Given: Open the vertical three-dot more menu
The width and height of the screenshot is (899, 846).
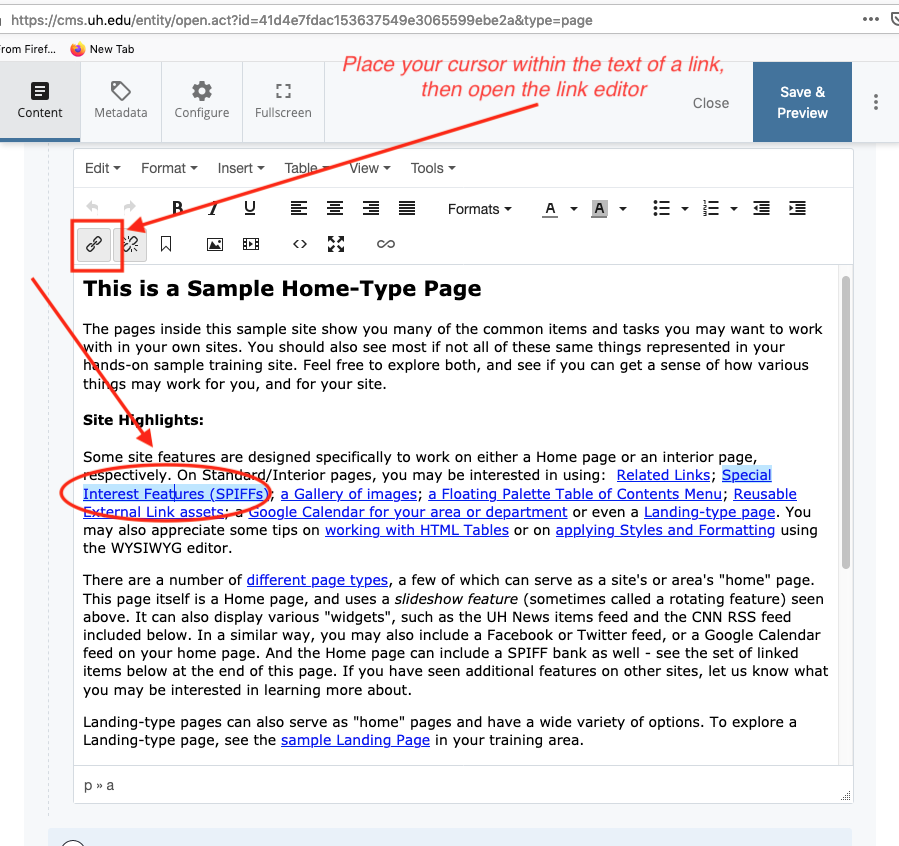Looking at the screenshot, I should (875, 102).
